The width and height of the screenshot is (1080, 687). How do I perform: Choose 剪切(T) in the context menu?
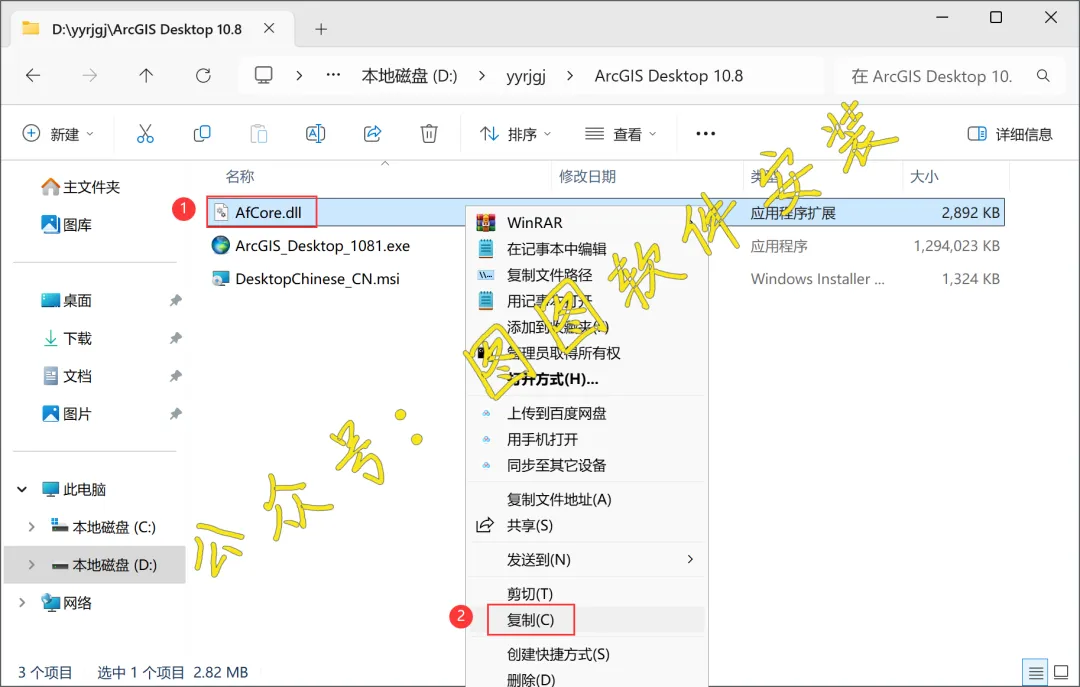click(530, 594)
